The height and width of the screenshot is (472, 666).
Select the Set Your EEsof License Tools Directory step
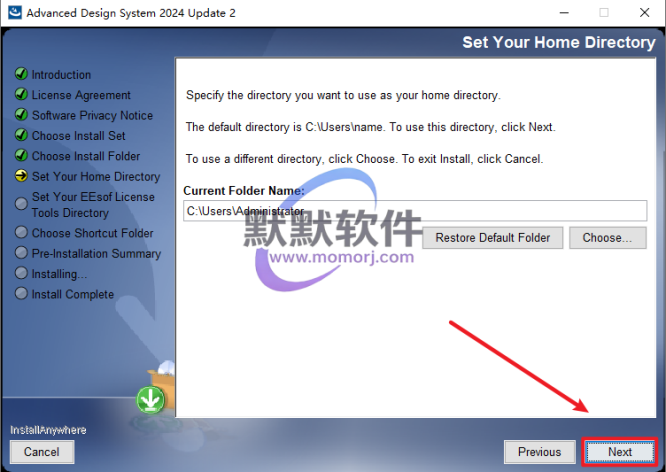pos(93,205)
